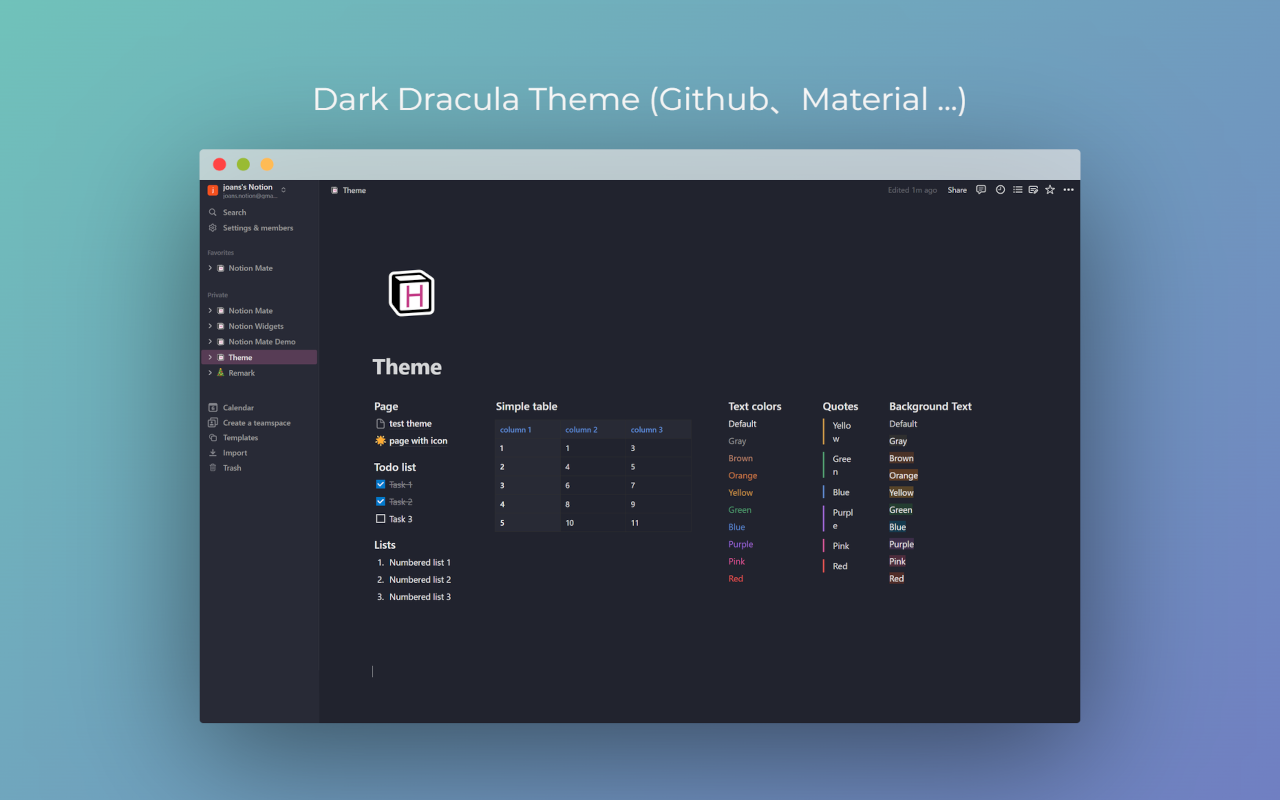Click Purple text under Text colors
This screenshot has height=800, width=1280.
coord(741,545)
